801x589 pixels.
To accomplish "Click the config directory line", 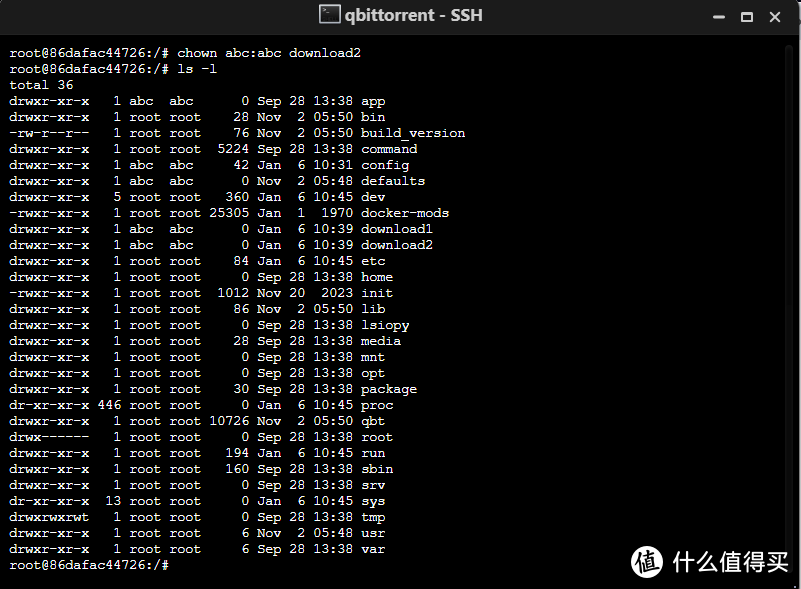I will (x=384, y=164).
